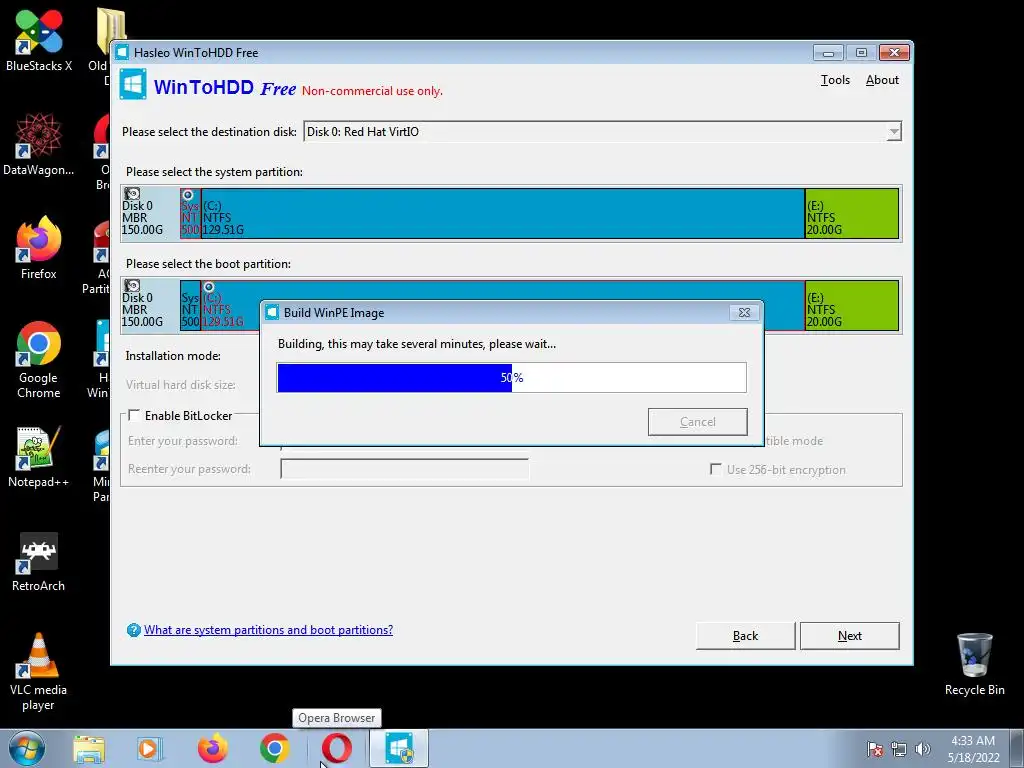Open the Notepad++ desktop shortcut
Viewport: 1024px width, 768px height.
click(x=39, y=456)
